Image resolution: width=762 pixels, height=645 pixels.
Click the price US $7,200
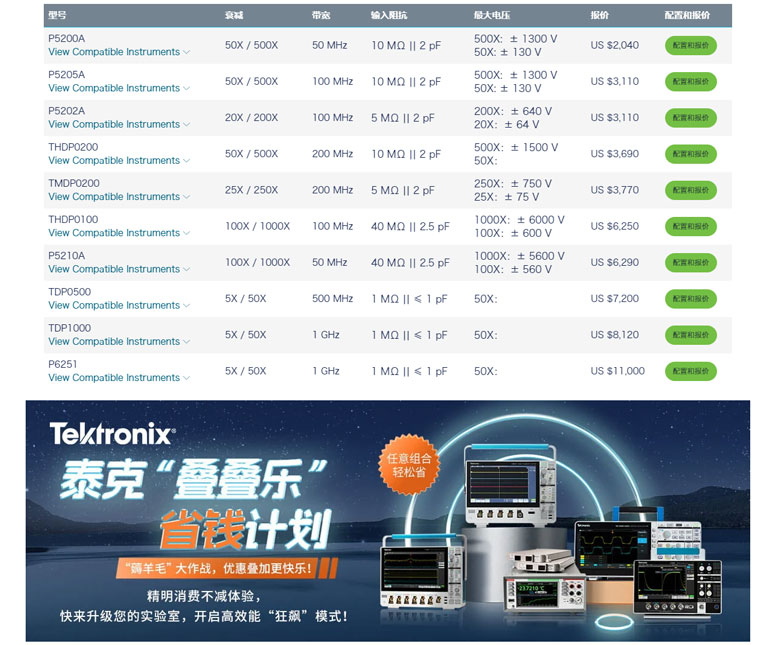tap(615, 299)
